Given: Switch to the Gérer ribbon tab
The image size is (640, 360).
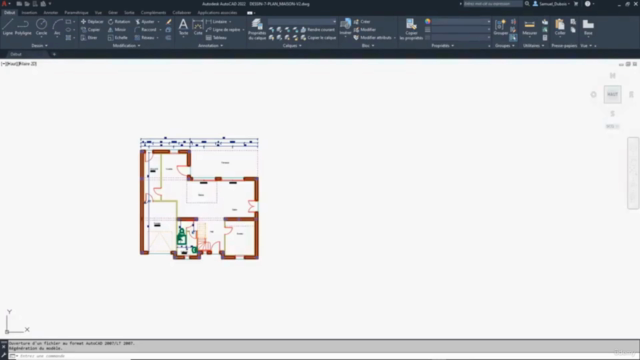Looking at the screenshot, I should (113, 13).
